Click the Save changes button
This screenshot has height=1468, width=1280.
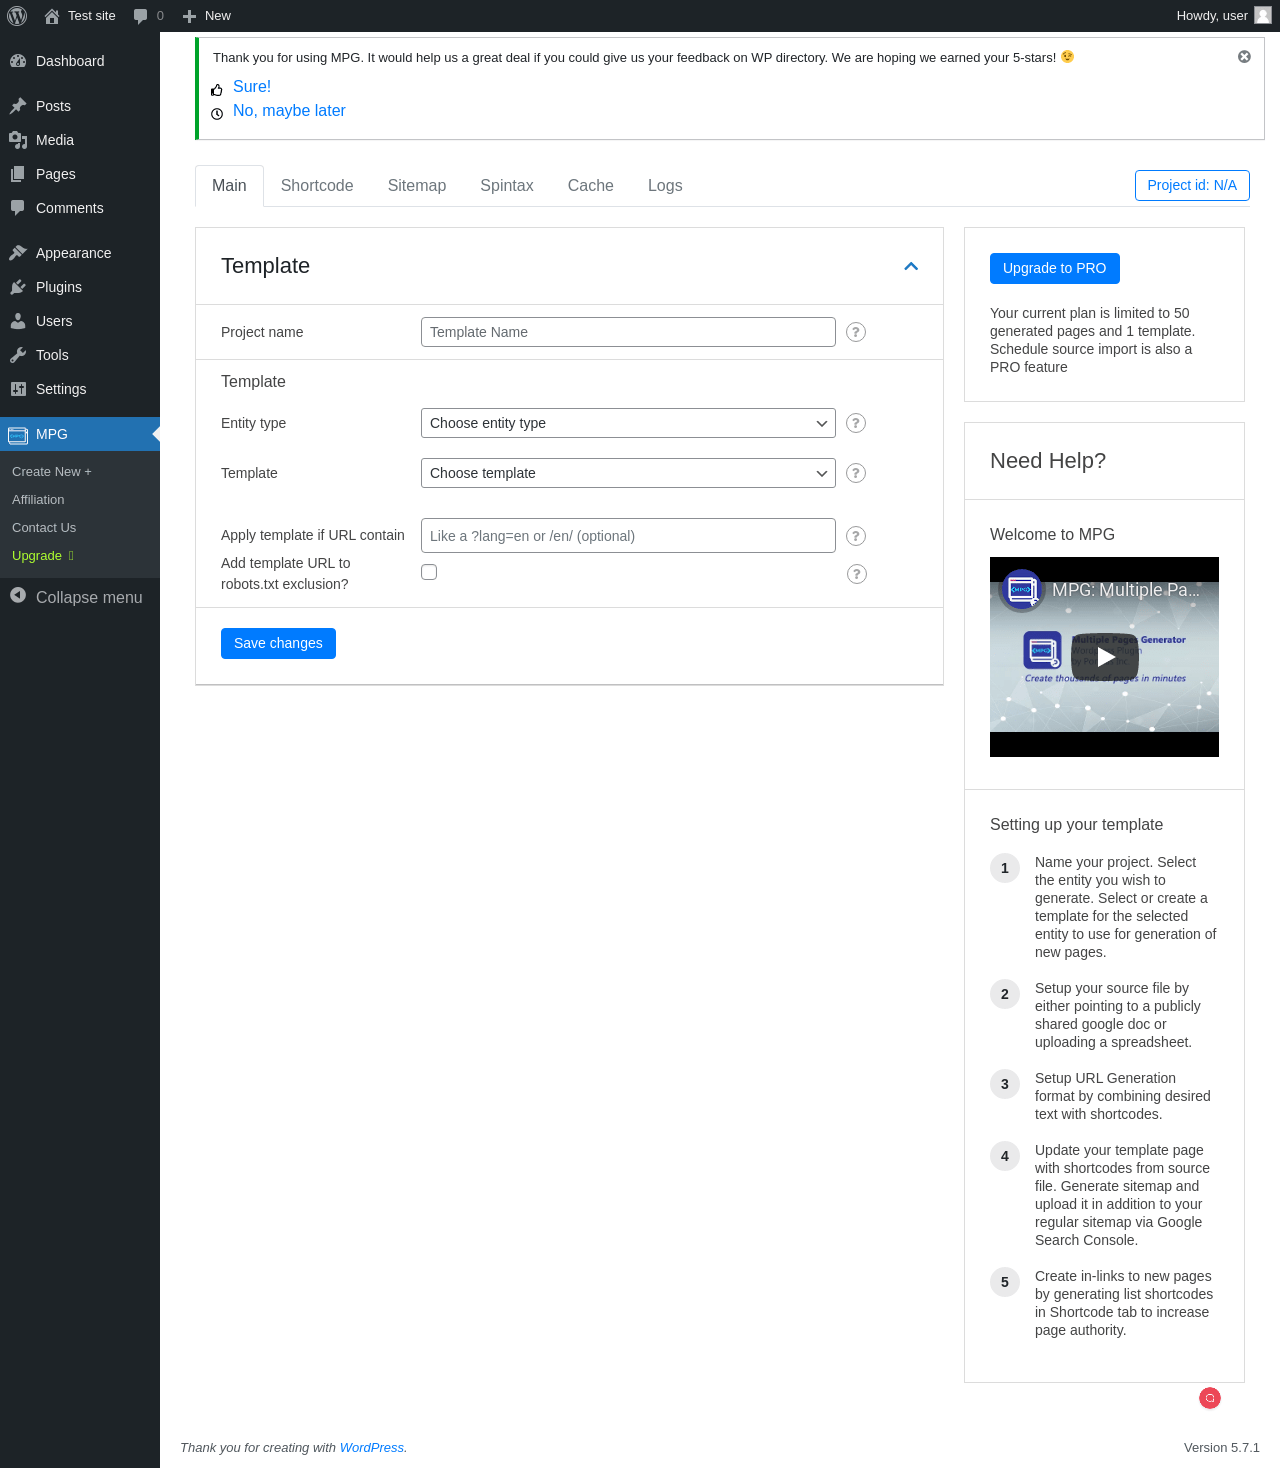[278, 643]
